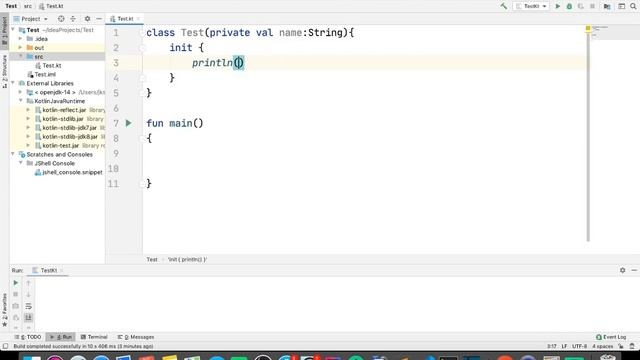
Task: Click the down arrow in the Run panel
Action: coord(29,294)
